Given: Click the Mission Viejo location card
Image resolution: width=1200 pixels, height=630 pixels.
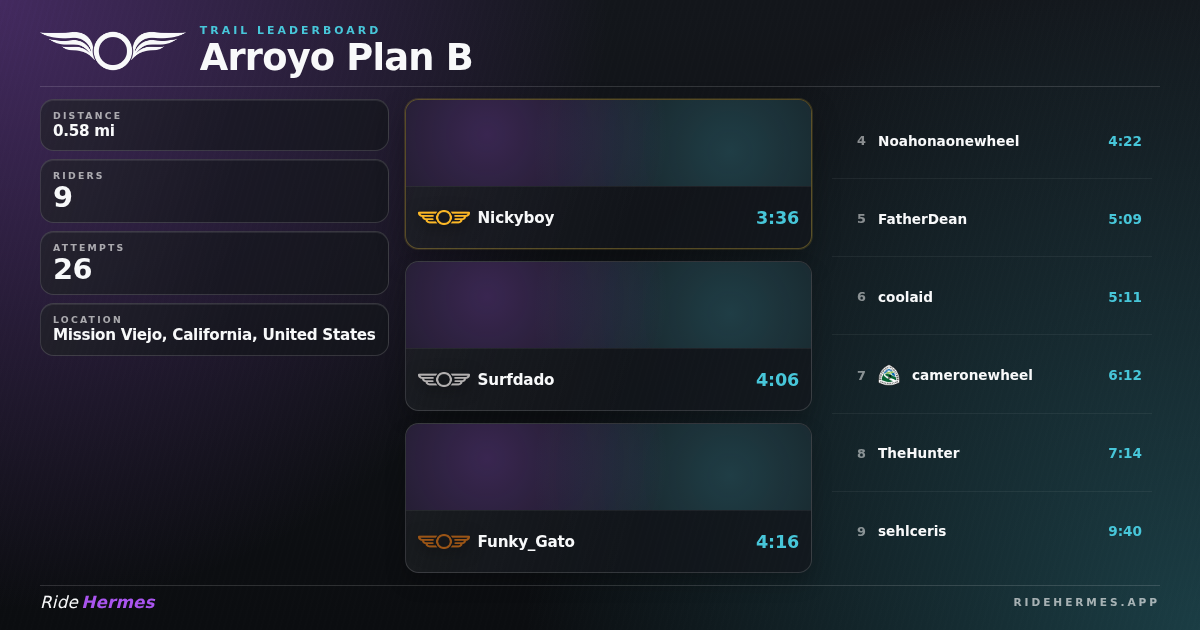Looking at the screenshot, I should [x=214, y=330].
